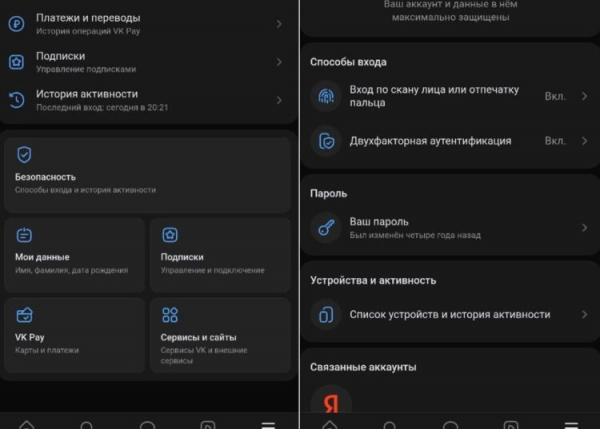Tap "Карты и платежи" subtitle
This screenshot has height=429, width=600.
(47, 350)
